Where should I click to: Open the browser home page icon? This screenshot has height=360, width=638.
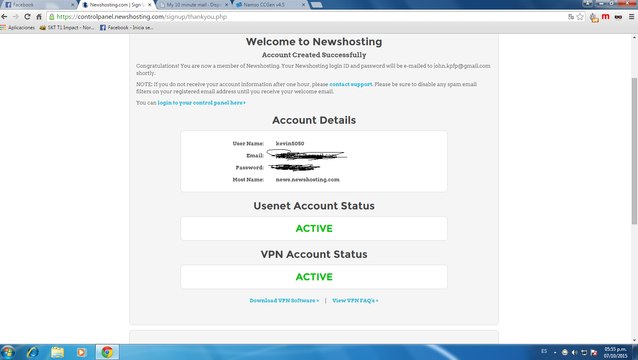[39, 17]
